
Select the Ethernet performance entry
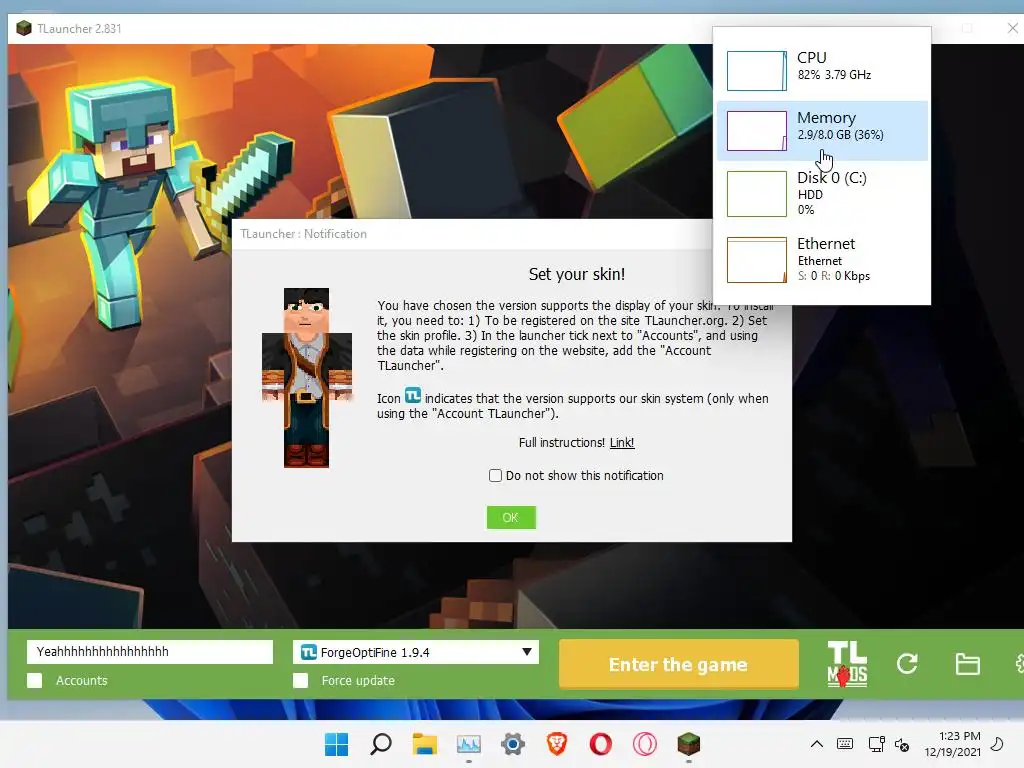[x=822, y=260]
